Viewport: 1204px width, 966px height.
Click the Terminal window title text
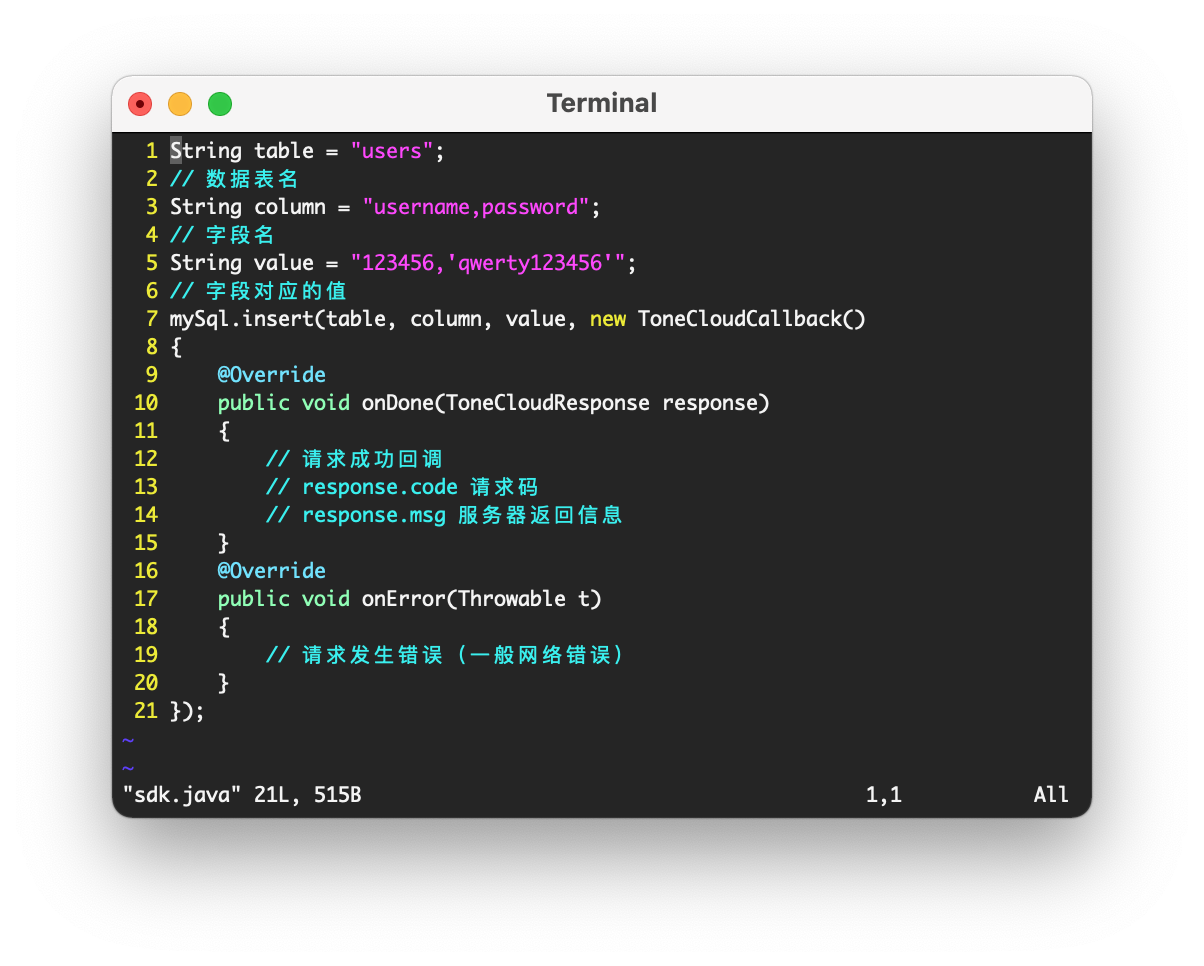tap(601, 103)
